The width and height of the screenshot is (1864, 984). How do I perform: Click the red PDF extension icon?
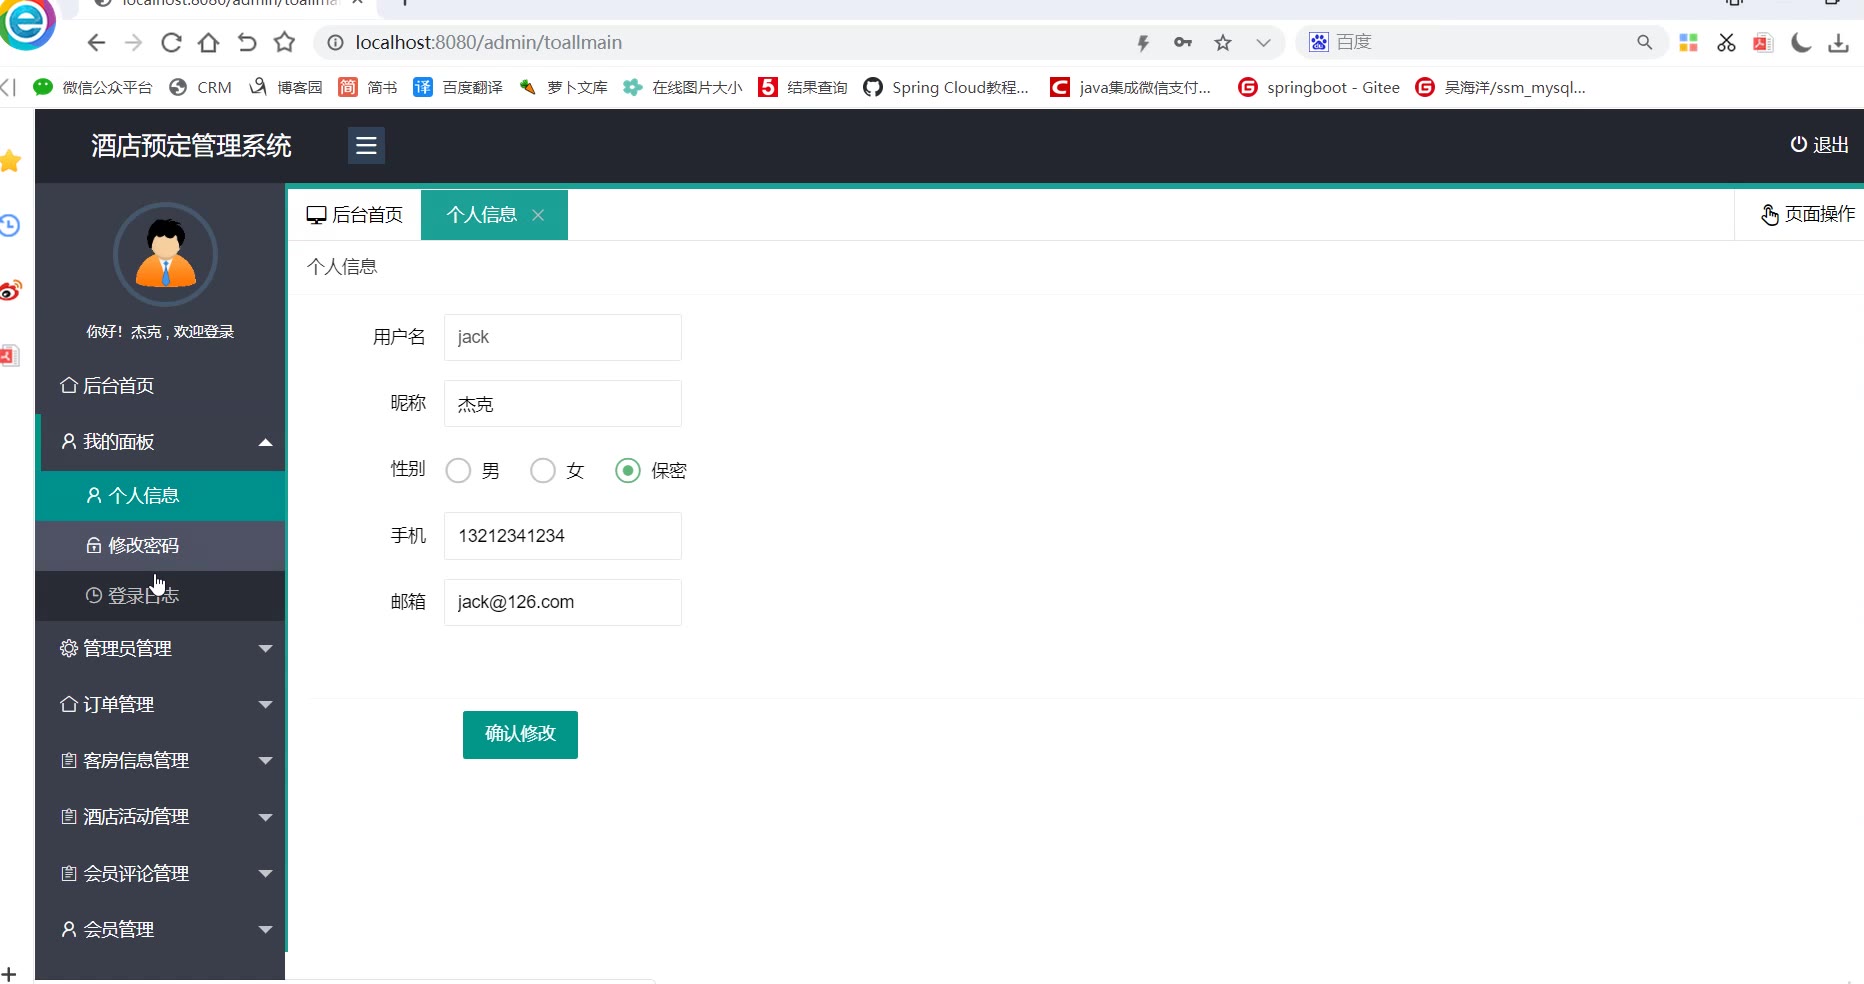point(1763,43)
